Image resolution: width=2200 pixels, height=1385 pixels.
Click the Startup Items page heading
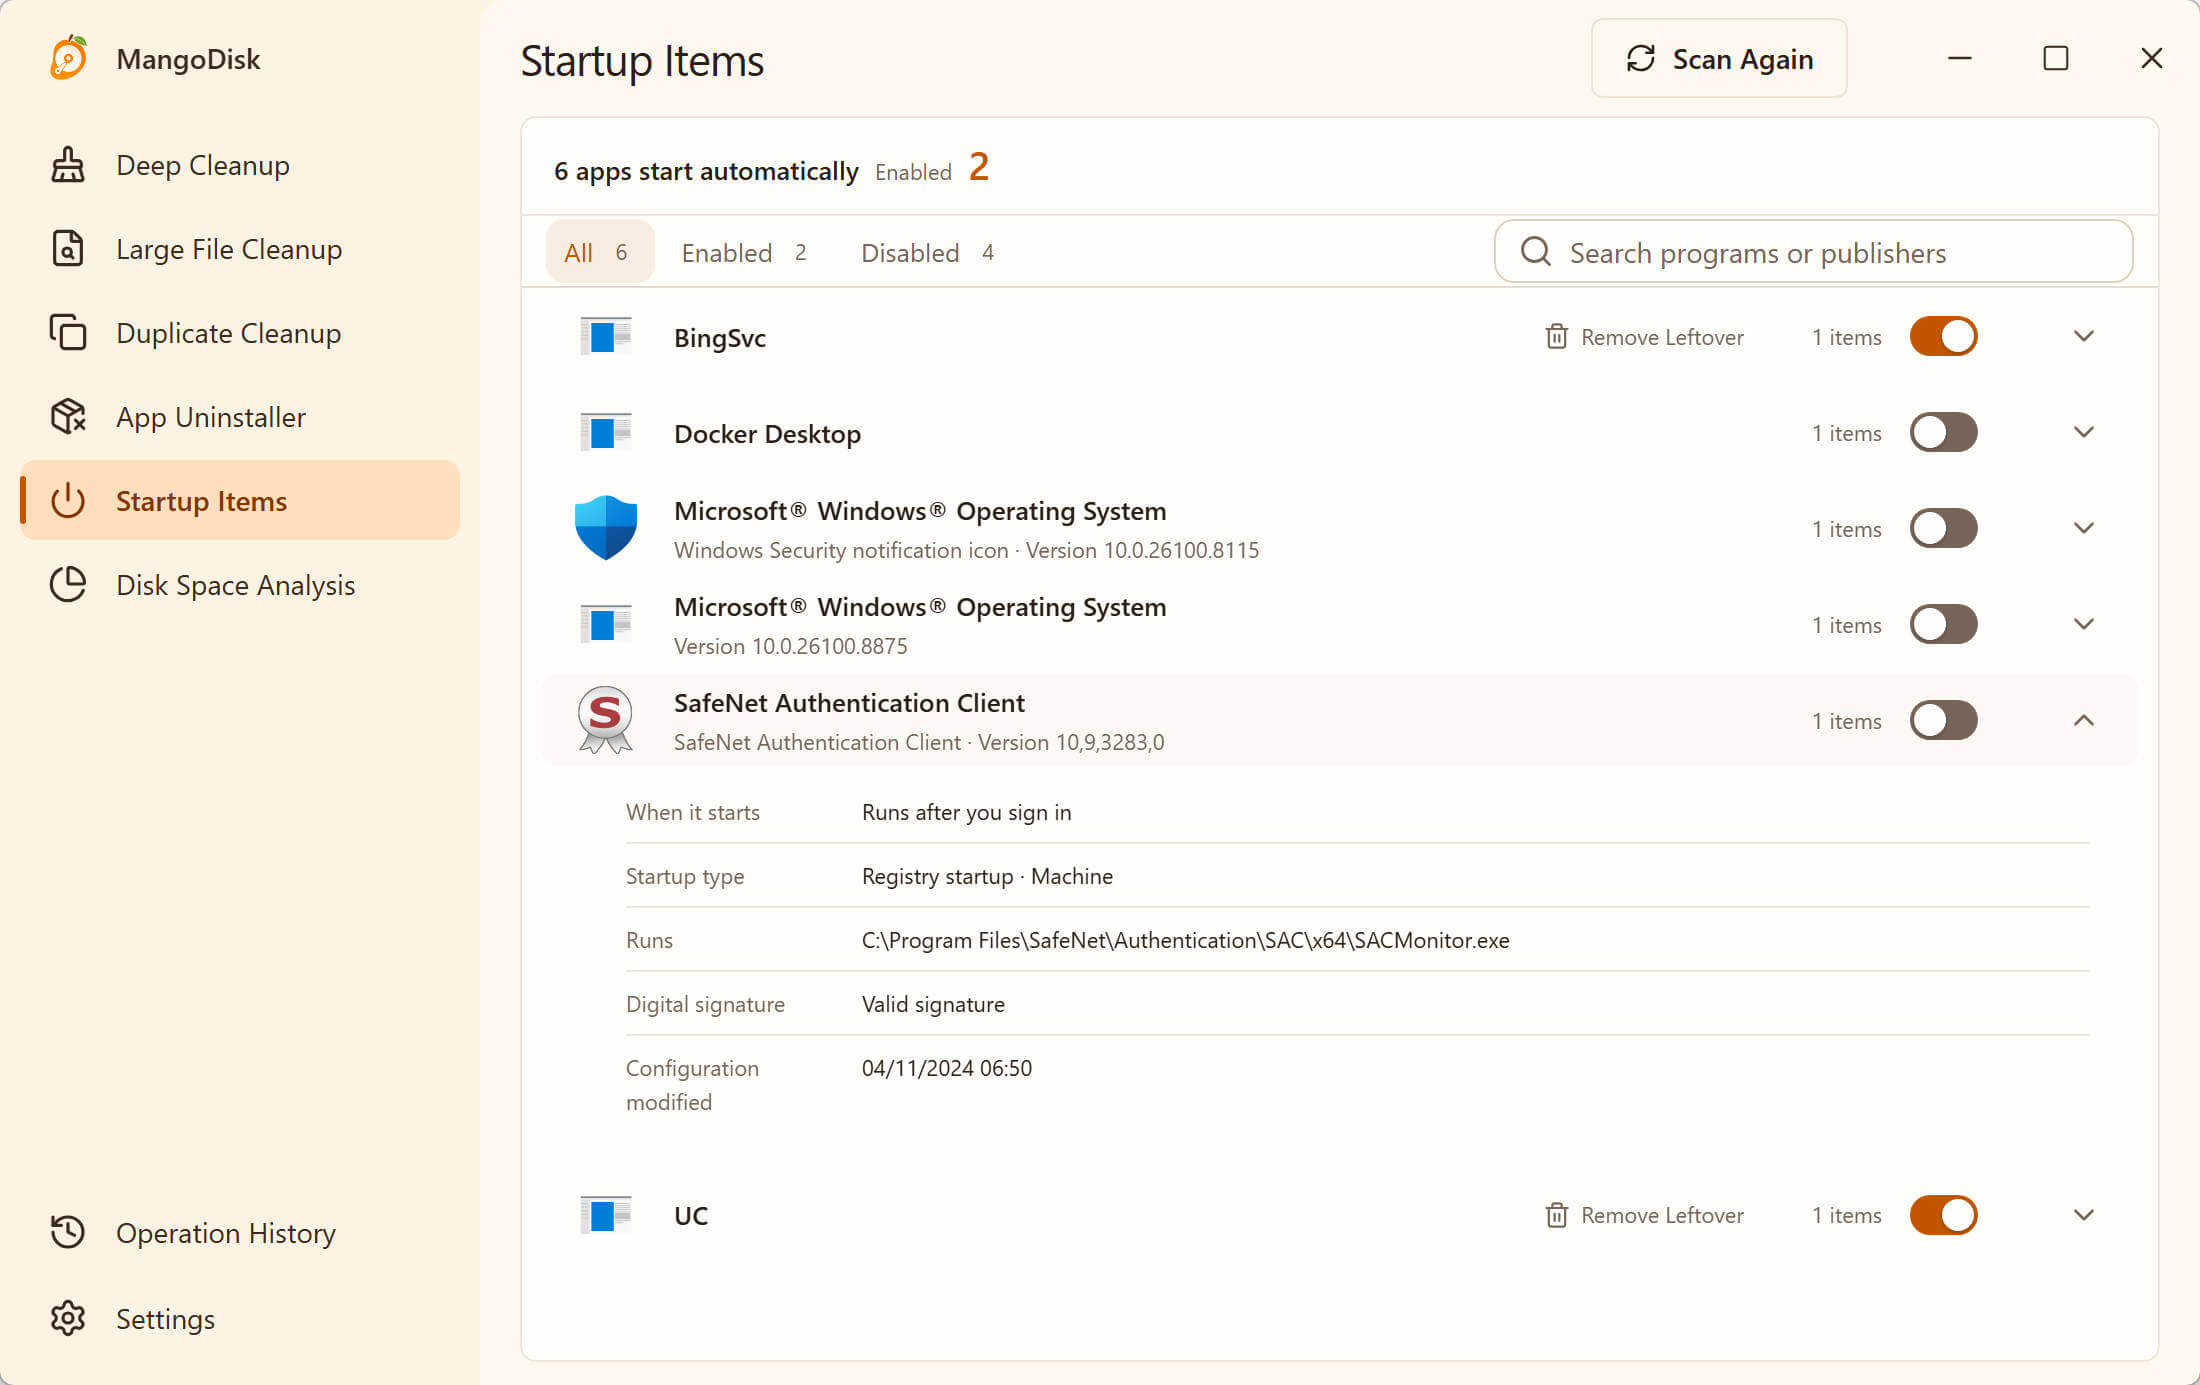(642, 61)
